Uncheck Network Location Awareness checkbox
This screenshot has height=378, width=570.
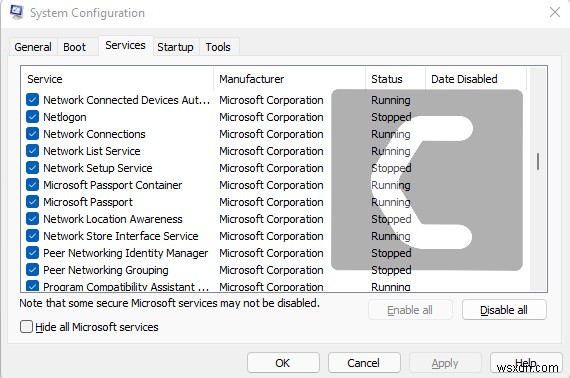point(32,218)
